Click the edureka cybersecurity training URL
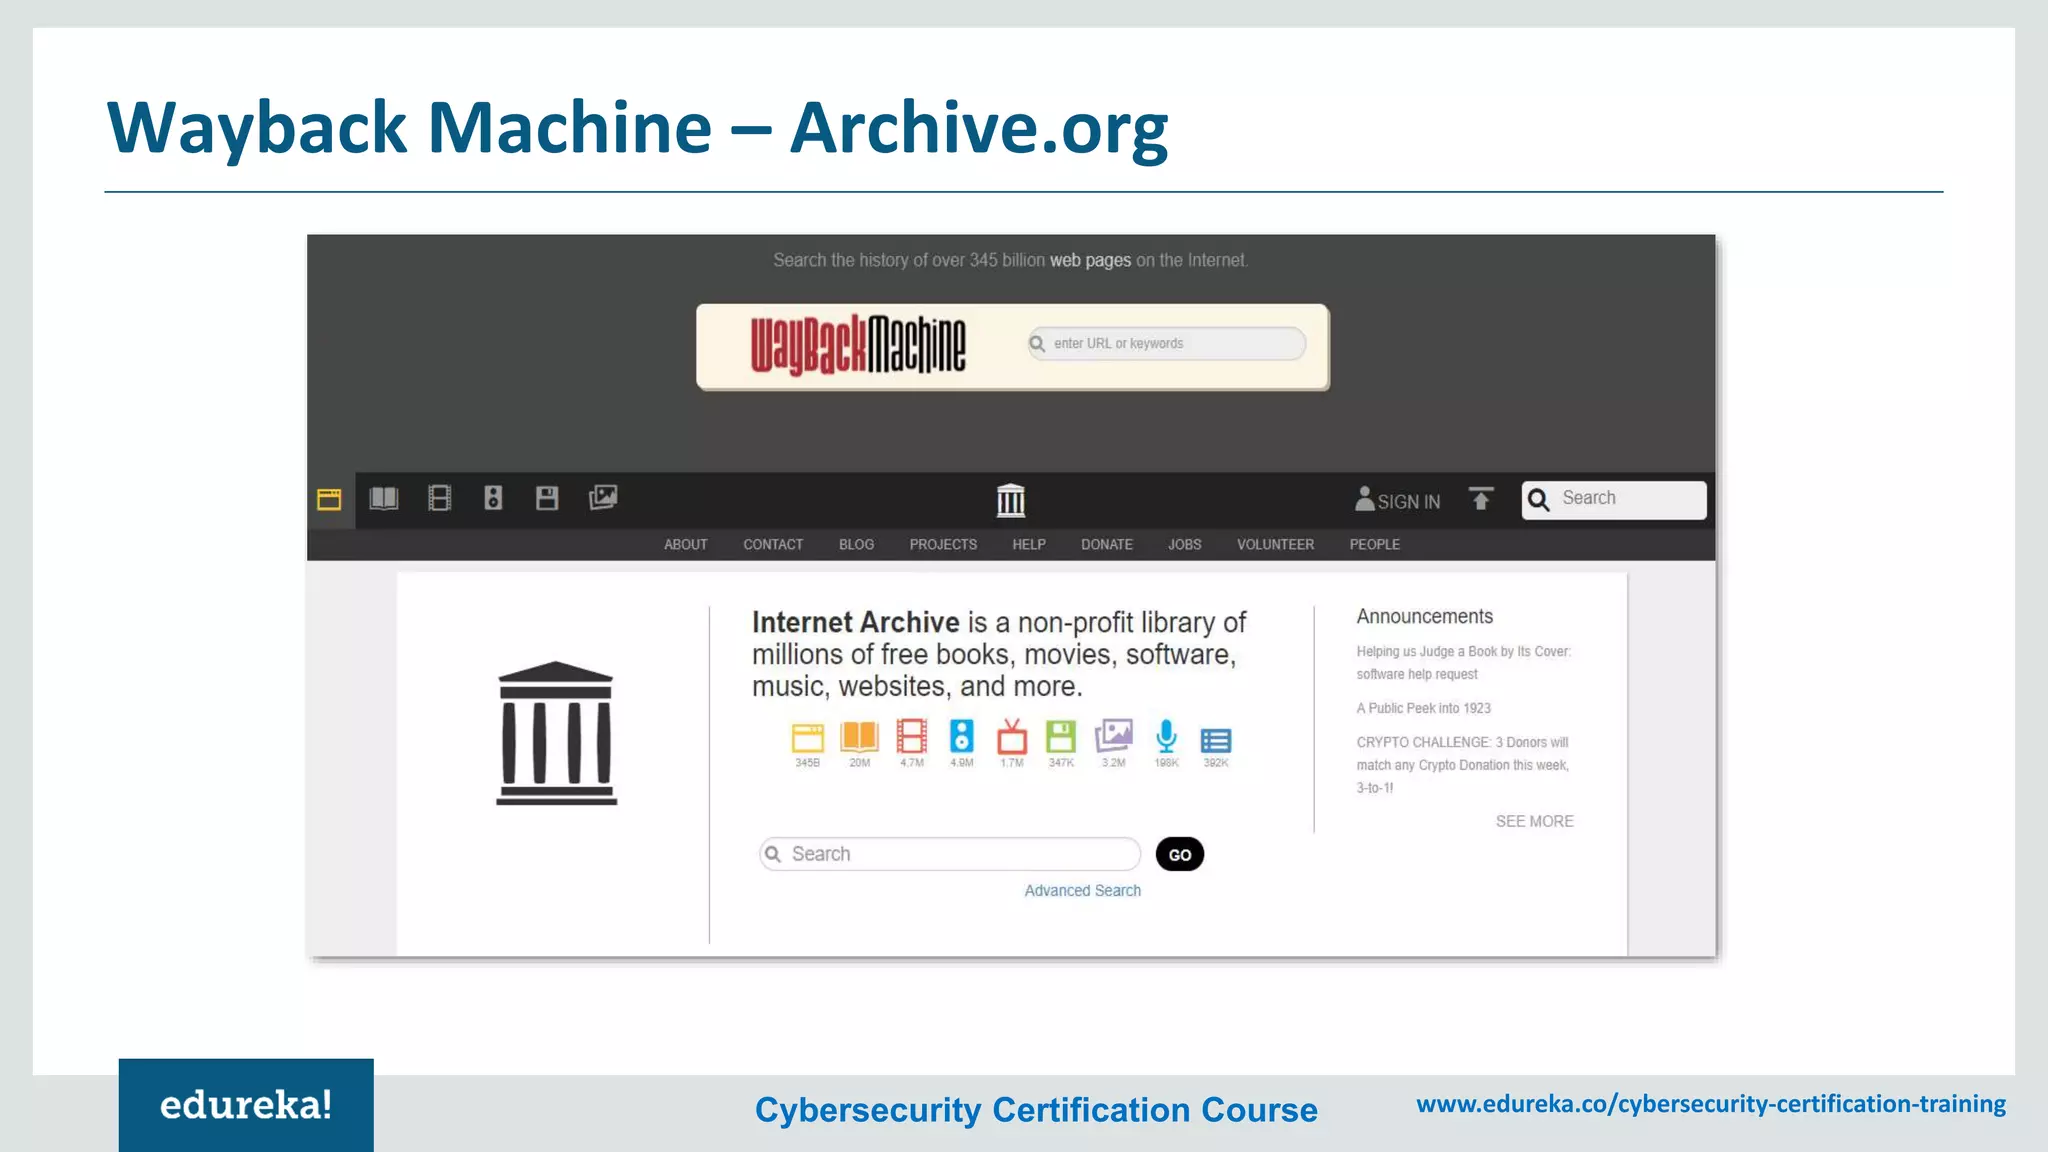2048x1152 pixels. point(1711,1105)
